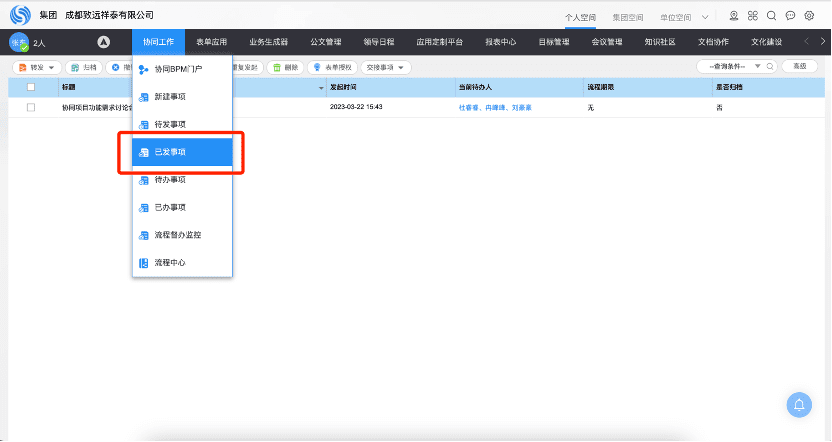
Task: Open the chat message bubble icon
Action: pos(790,16)
